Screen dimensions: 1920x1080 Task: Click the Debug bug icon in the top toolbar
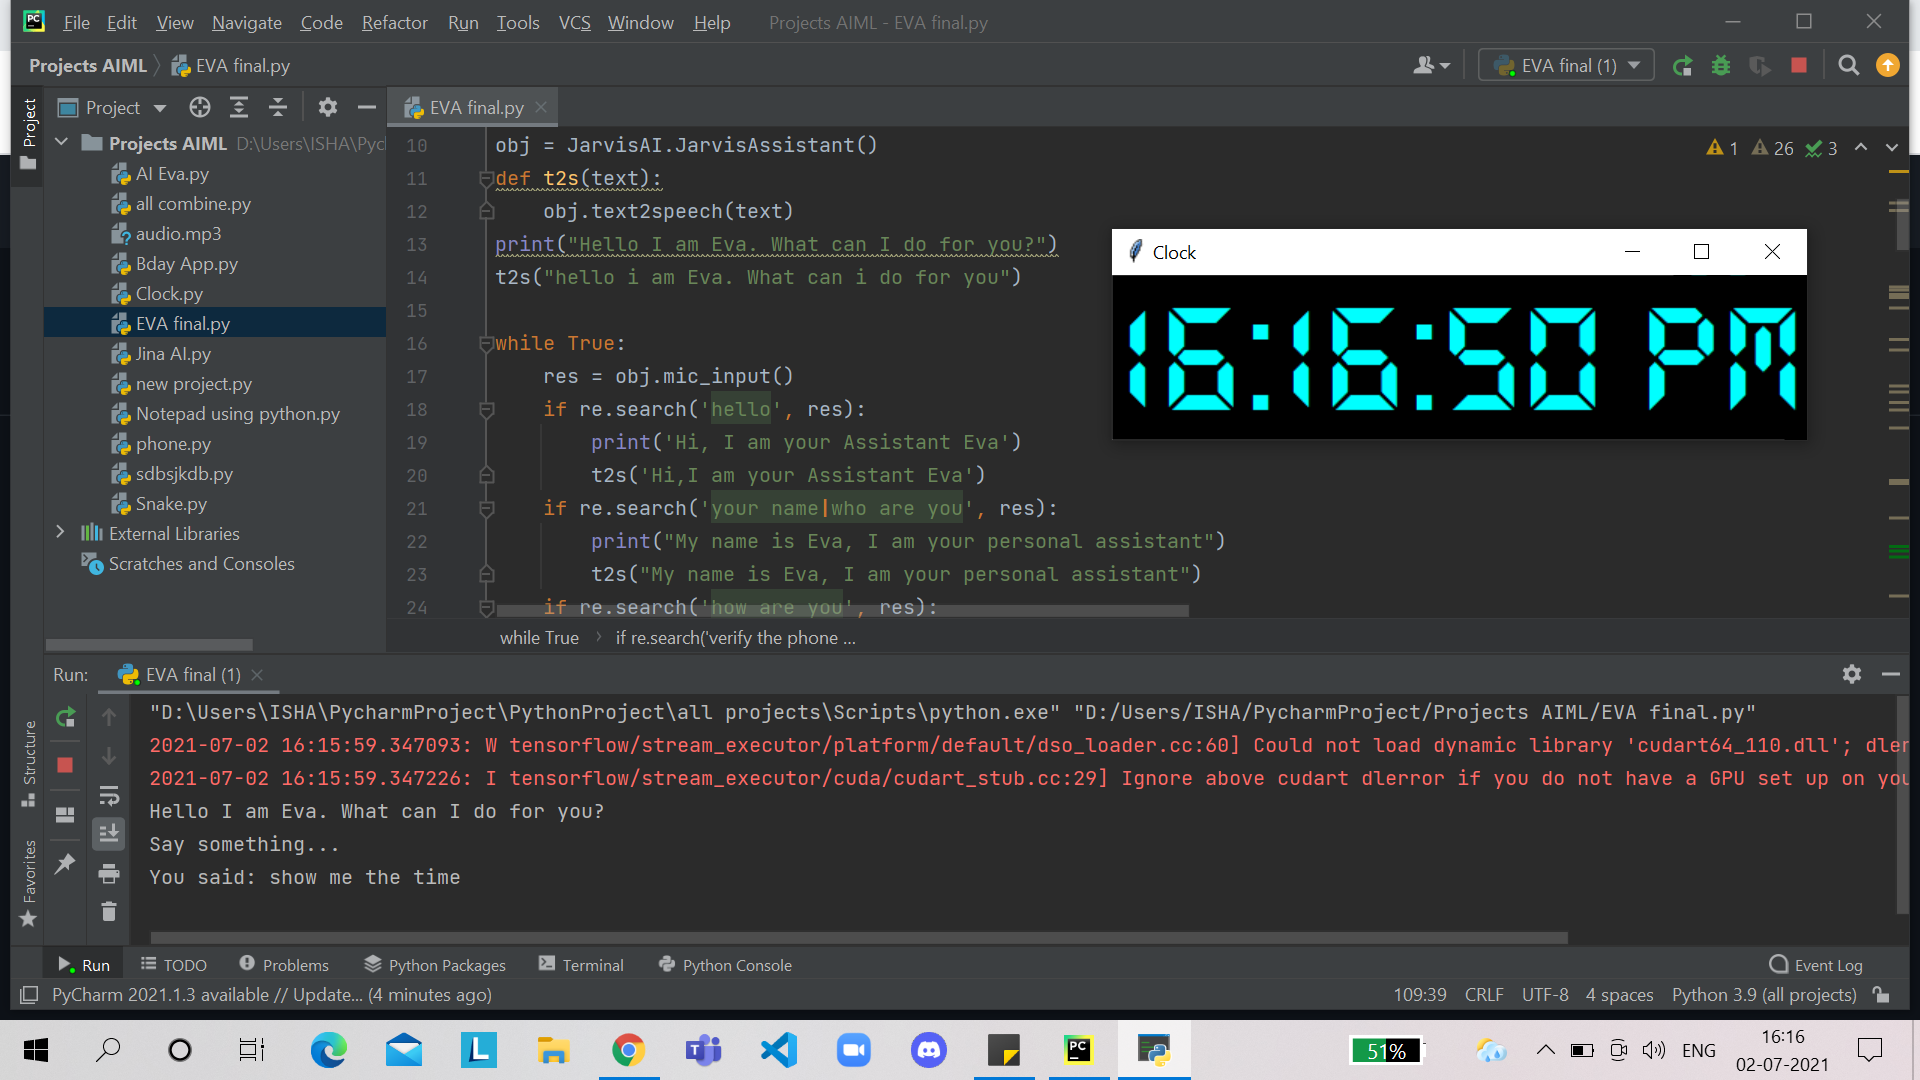pyautogui.click(x=1721, y=66)
